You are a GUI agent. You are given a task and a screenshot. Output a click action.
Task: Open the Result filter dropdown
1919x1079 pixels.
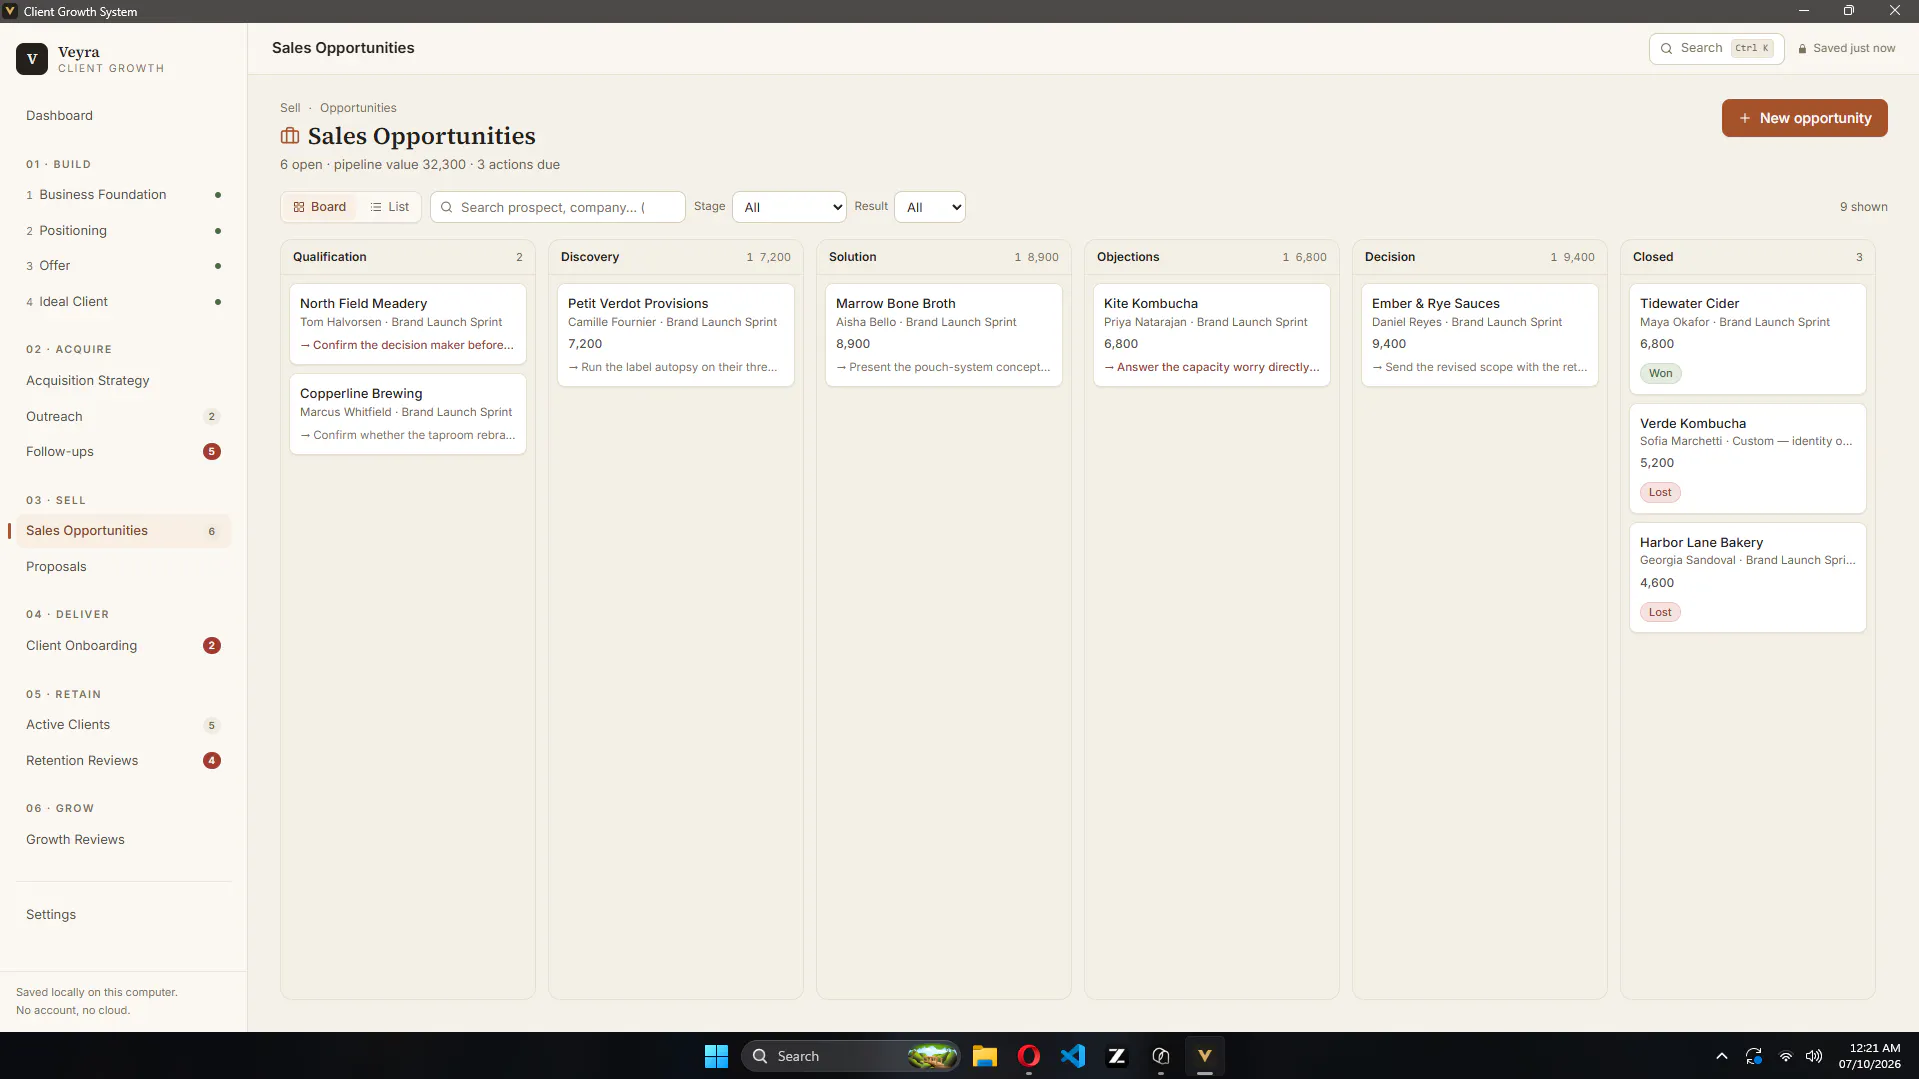tap(930, 207)
